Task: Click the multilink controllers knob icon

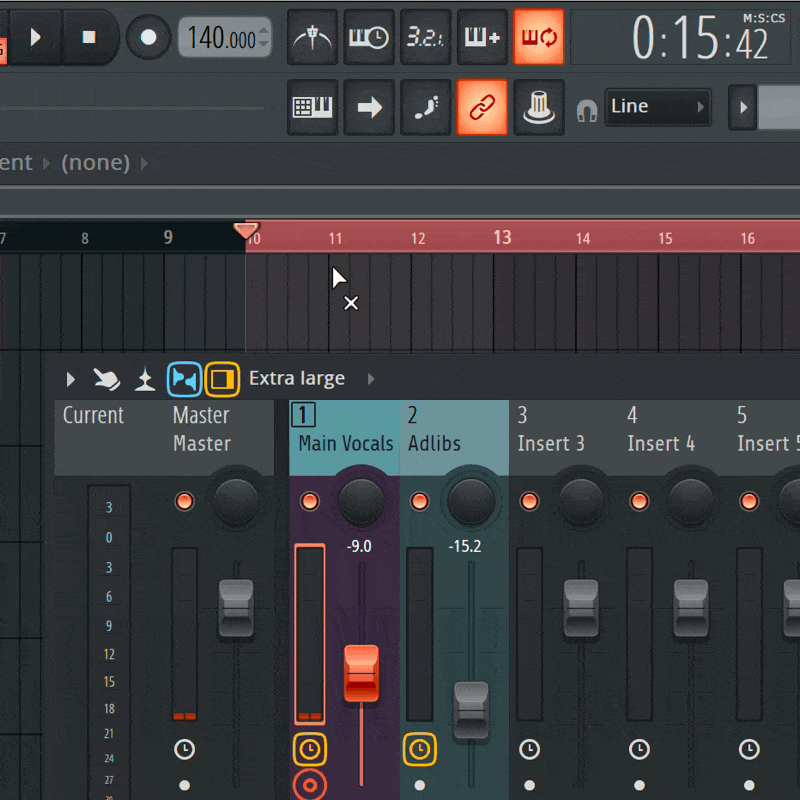Action: click(x=539, y=107)
